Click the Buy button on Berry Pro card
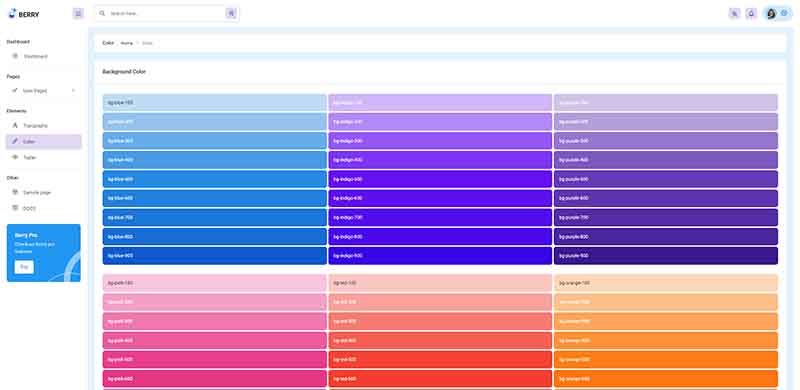800x390 pixels. 24,267
